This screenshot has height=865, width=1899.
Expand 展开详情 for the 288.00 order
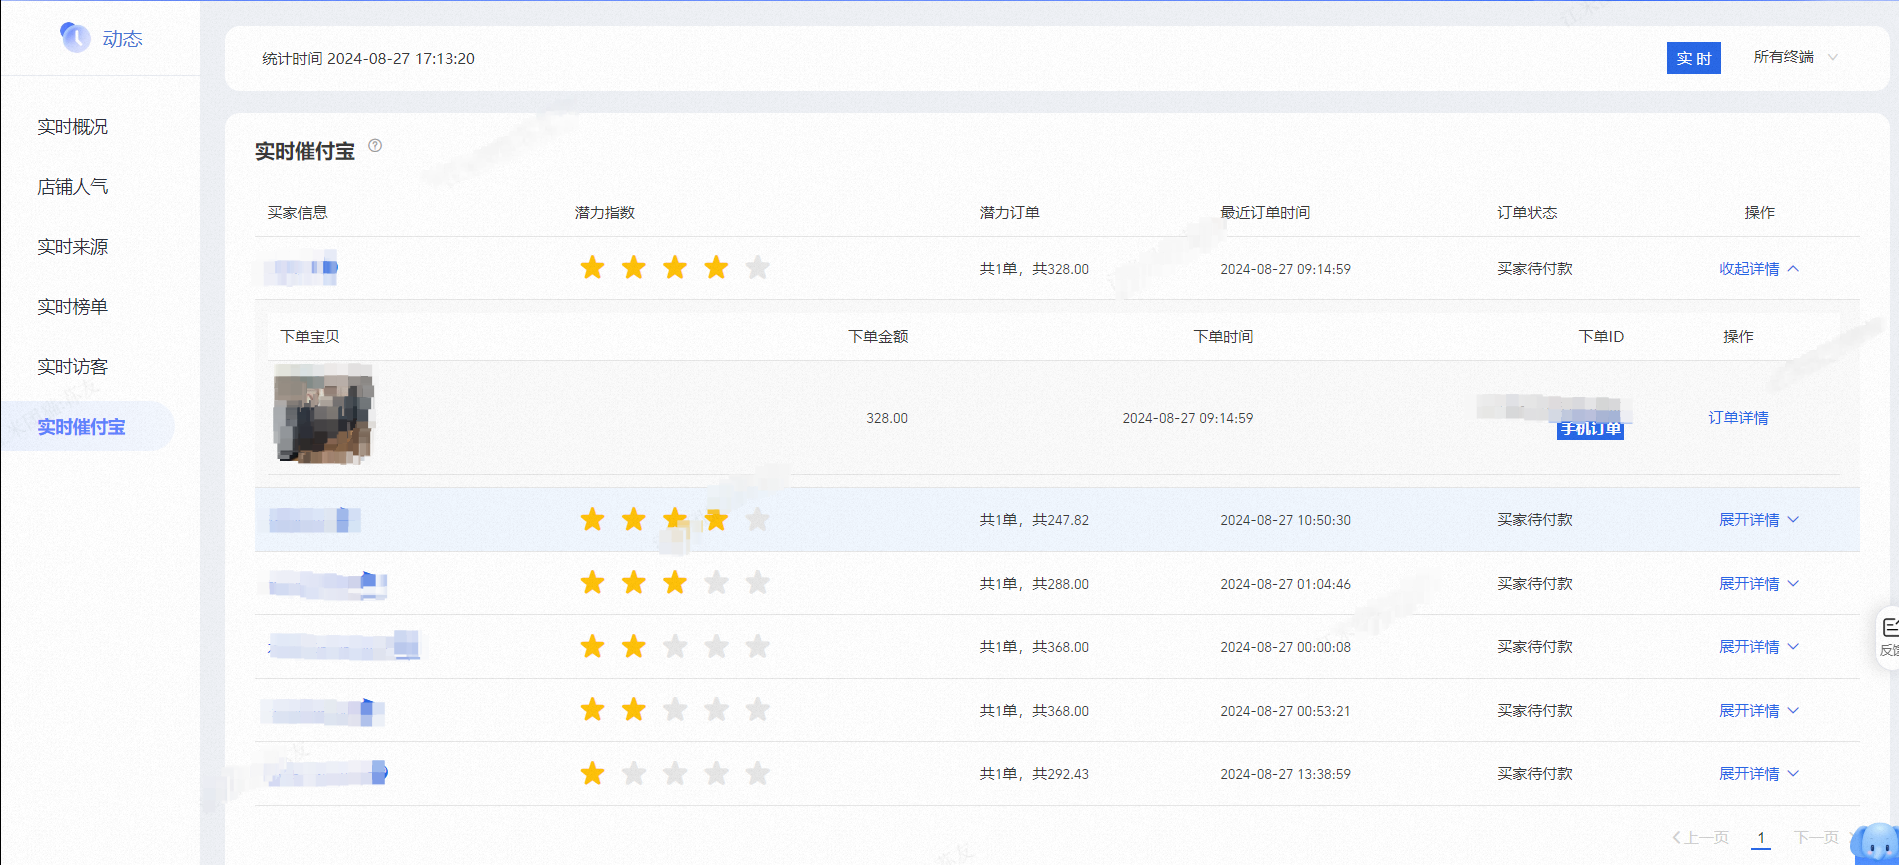pyautogui.click(x=1759, y=584)
